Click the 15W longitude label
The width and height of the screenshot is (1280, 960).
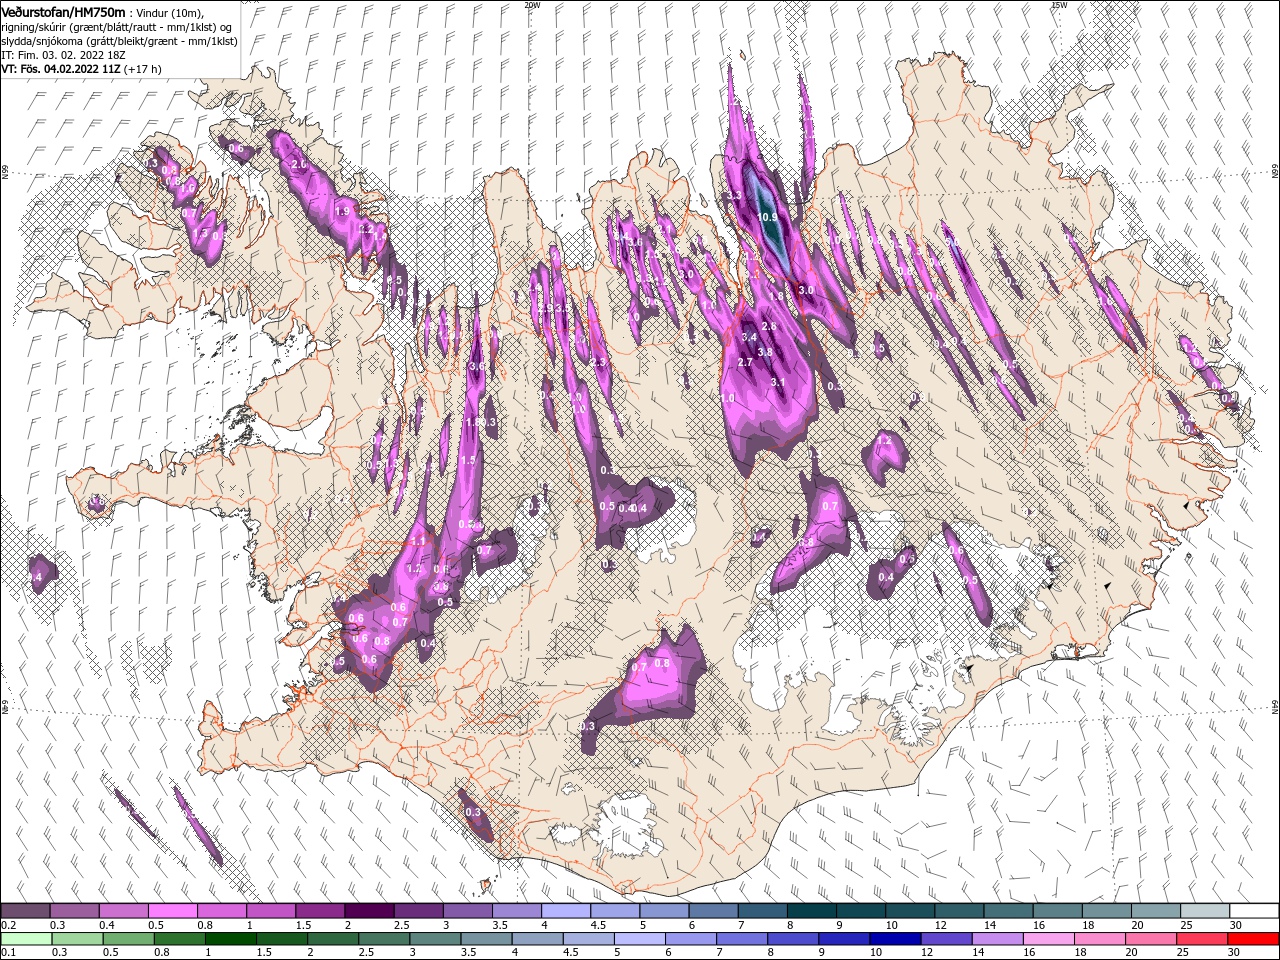pos(1059,5)
